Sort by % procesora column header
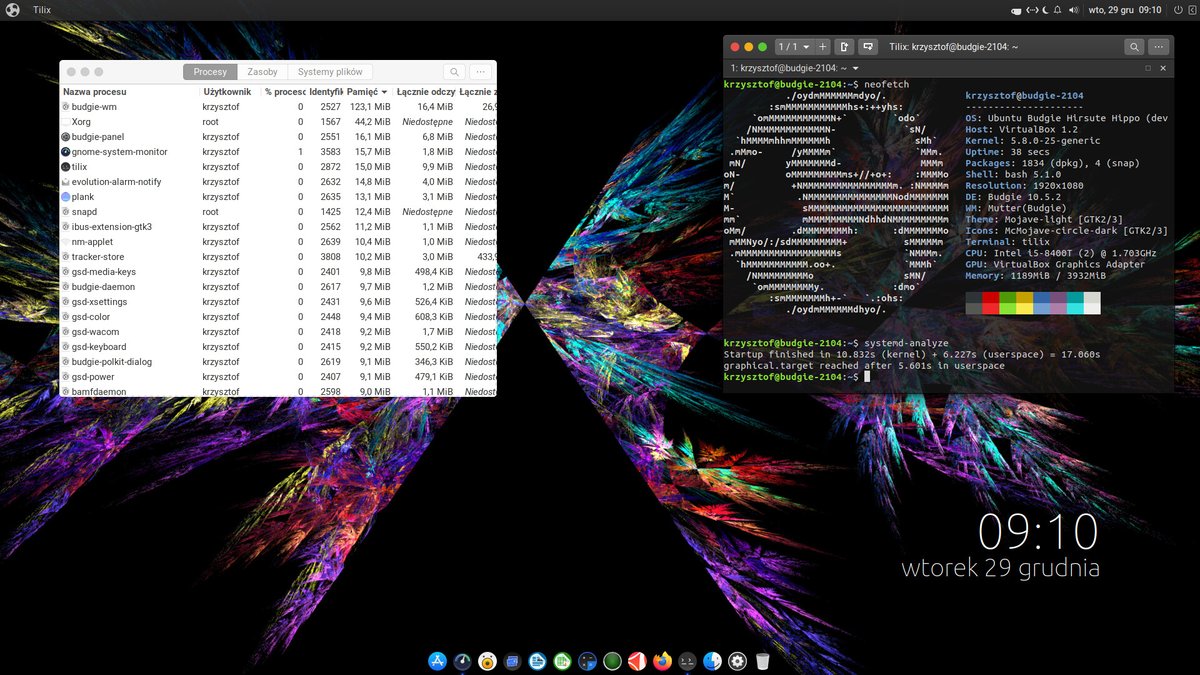The image size is (1200, 675). (284, 91)
